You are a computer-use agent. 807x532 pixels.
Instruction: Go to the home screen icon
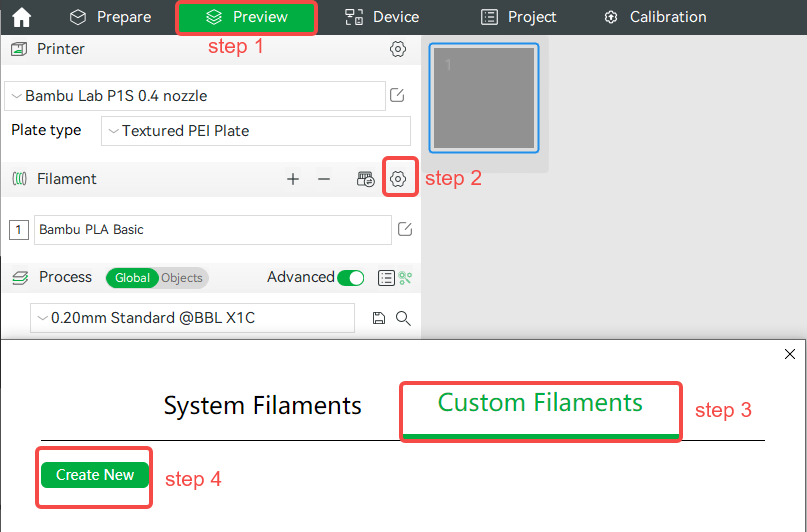pos(21,17)
